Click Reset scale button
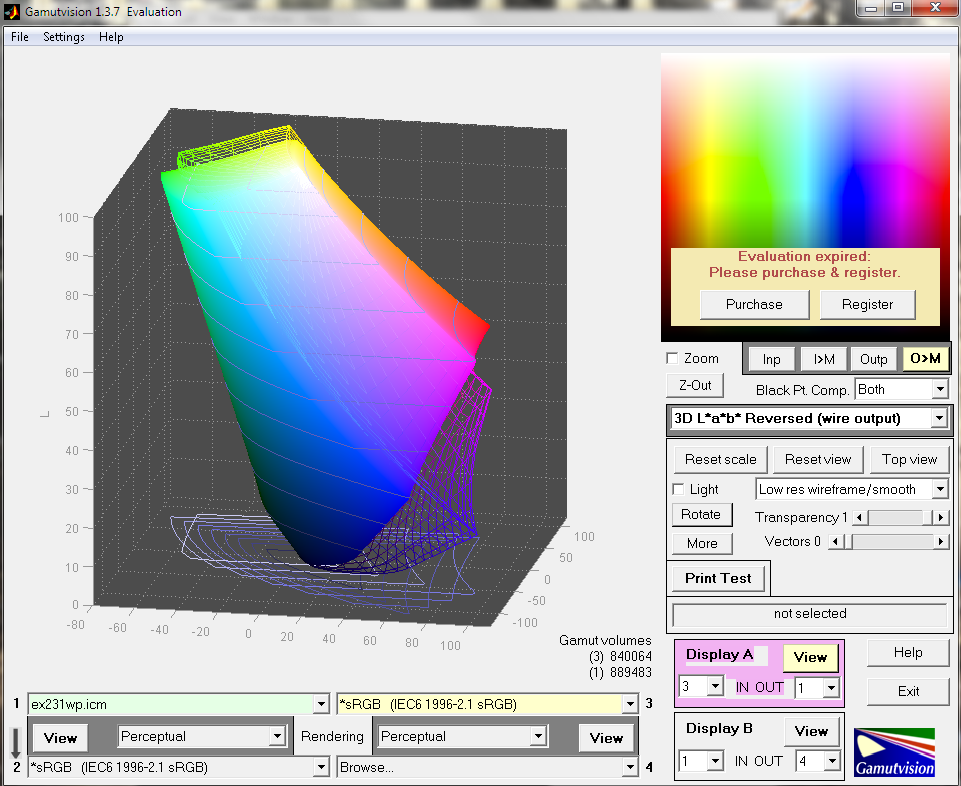 (720, 459)
